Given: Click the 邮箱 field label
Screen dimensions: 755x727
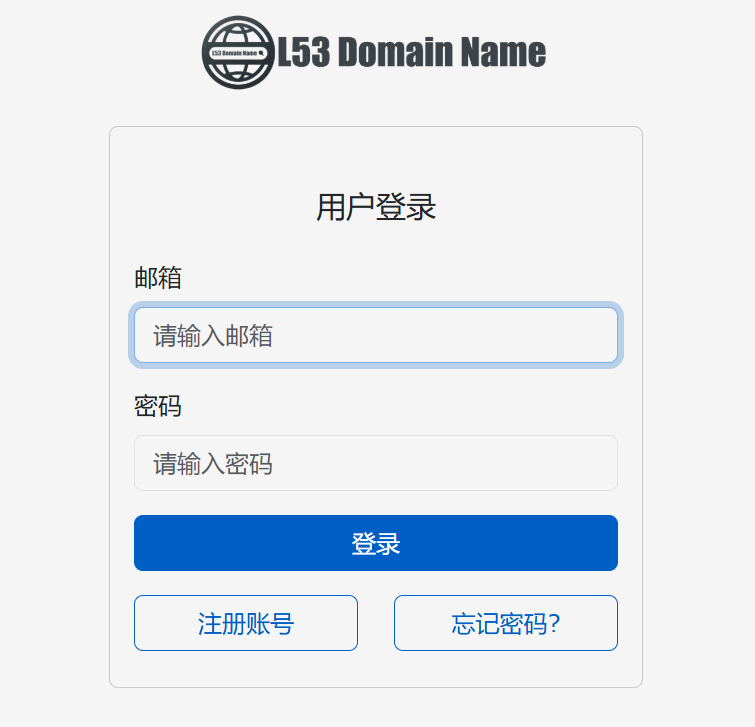Looking at the screenshot, I should point(158,278).
